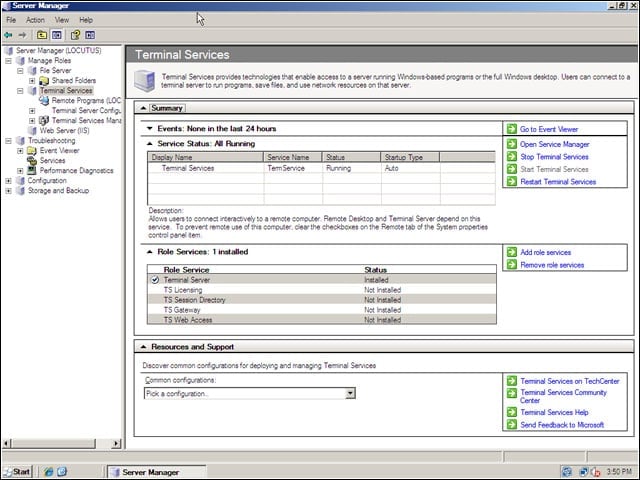This screenshot has width=640, height=480.
Task: Expand the Storage and Backup tree node
Action: pos(8,191)
